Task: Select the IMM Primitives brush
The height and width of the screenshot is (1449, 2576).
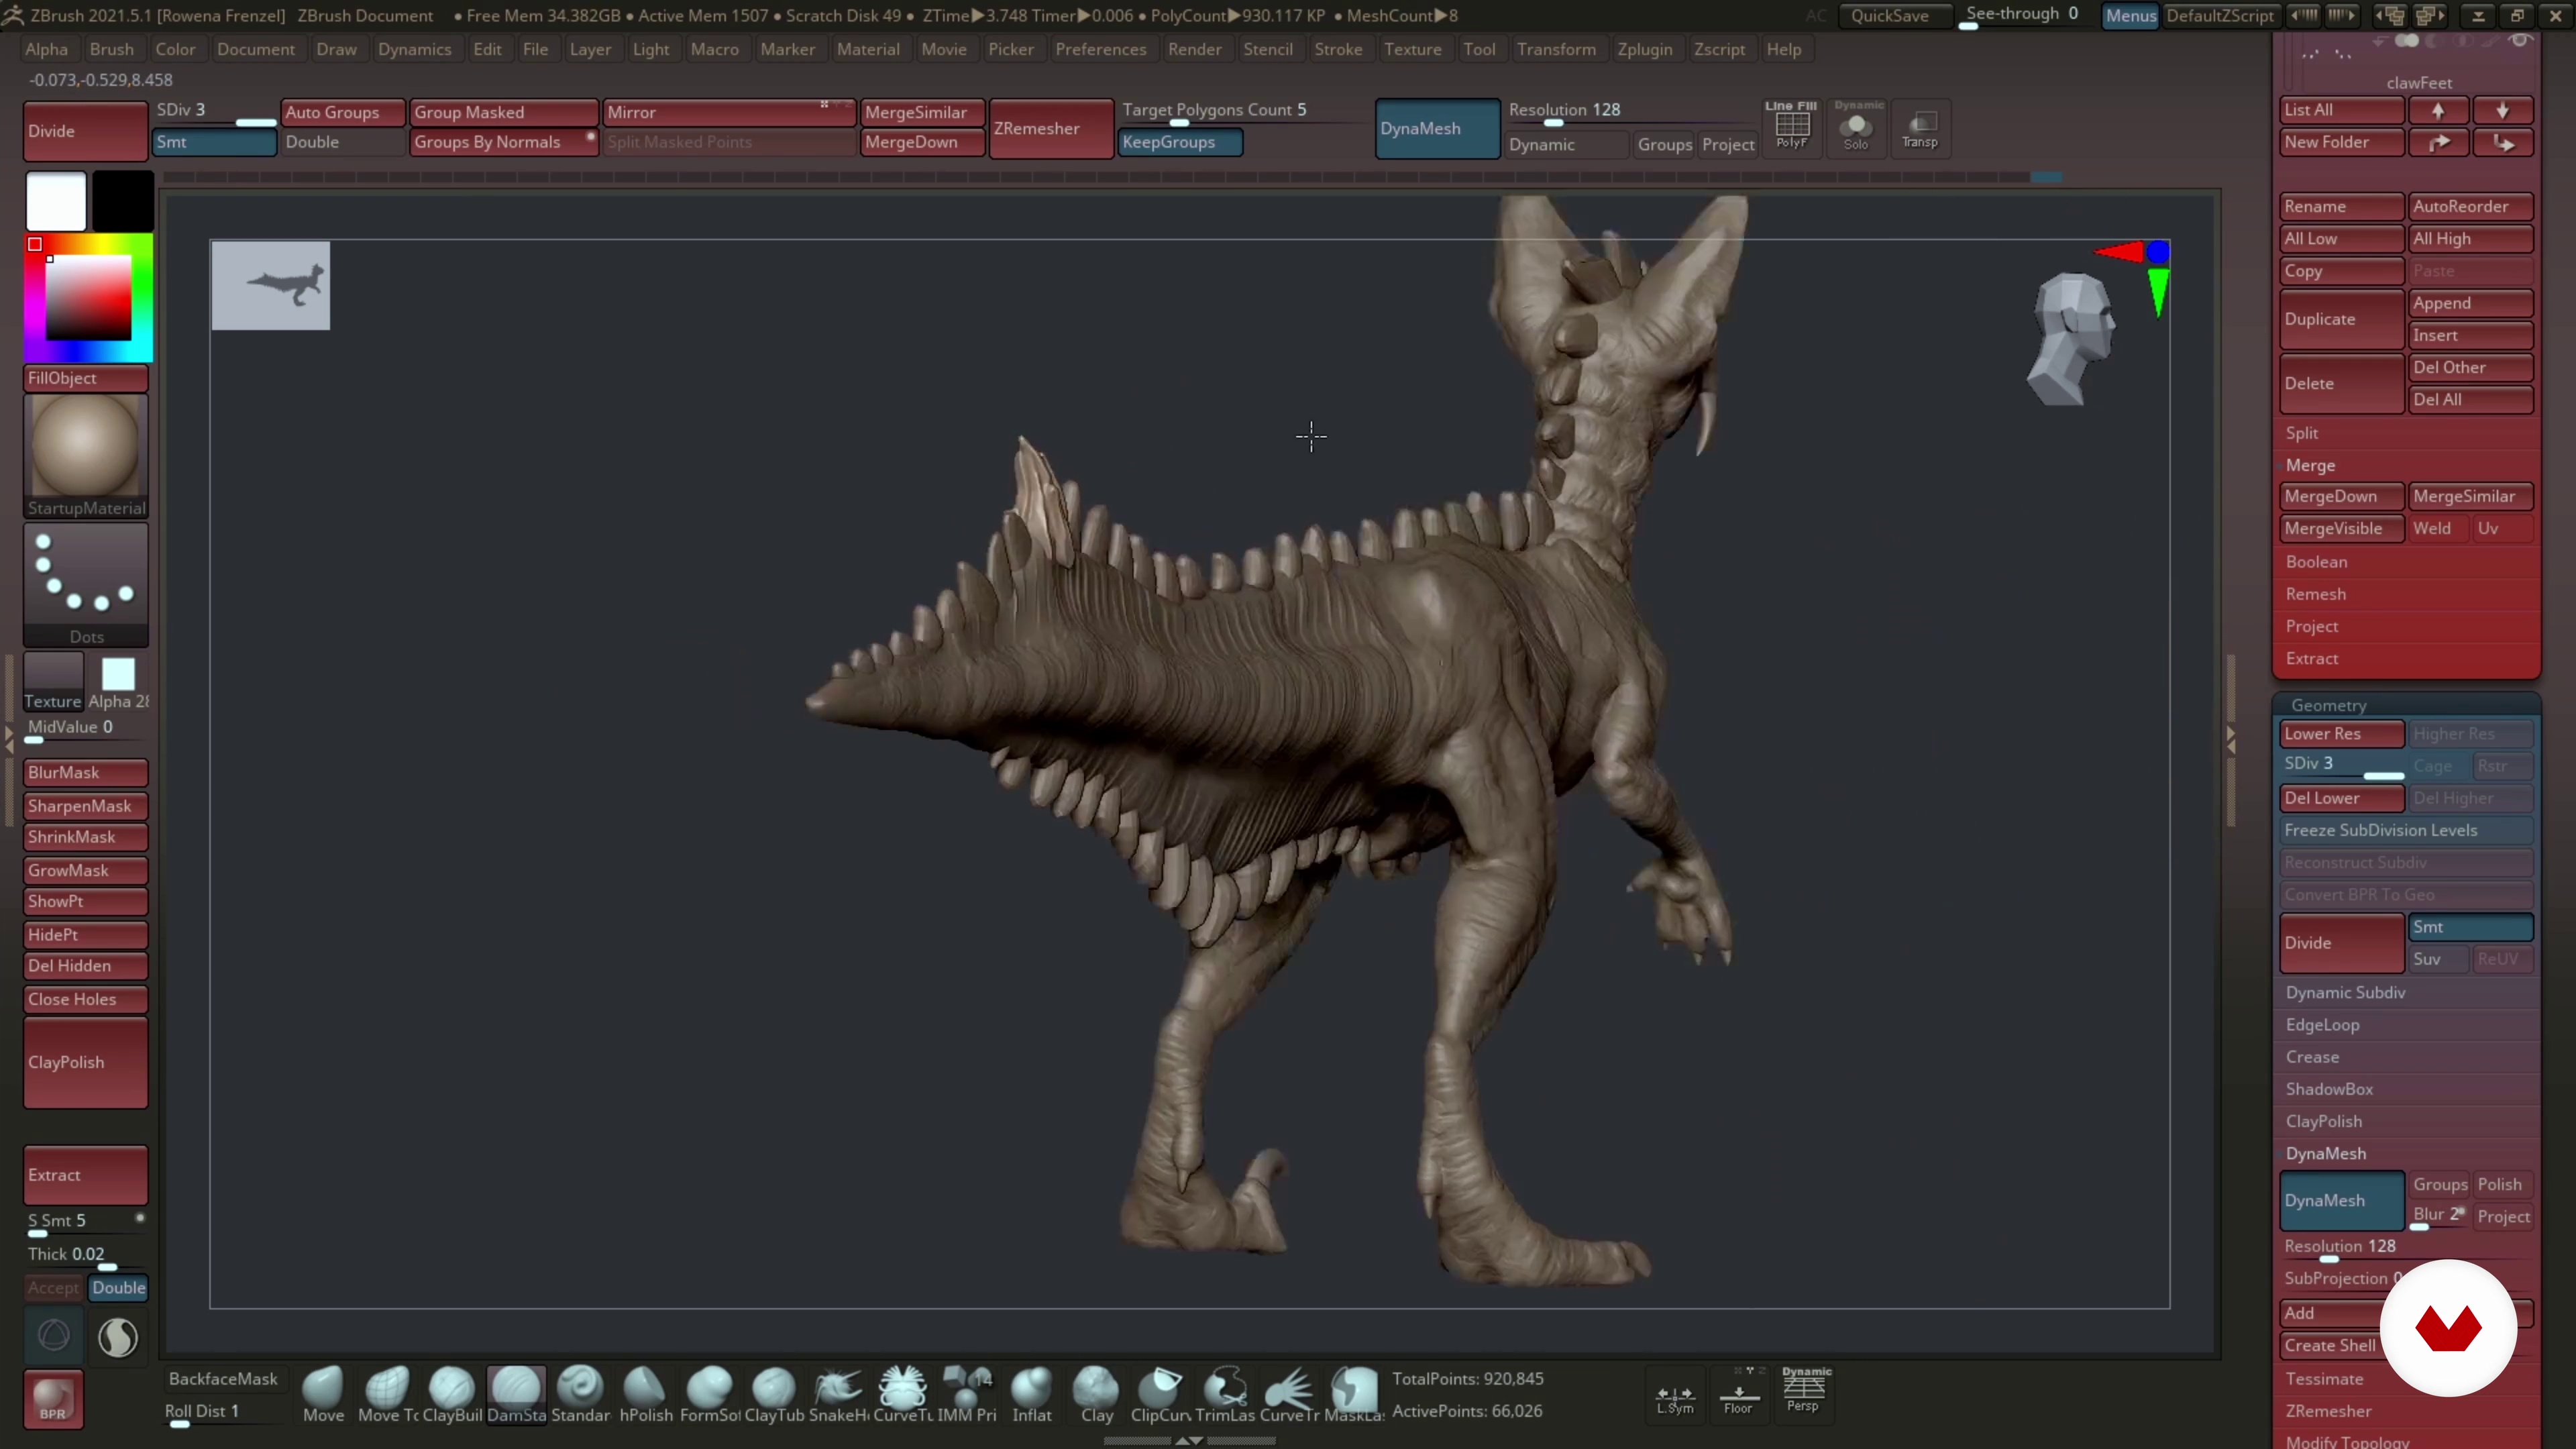Action: coord(967,1394)
